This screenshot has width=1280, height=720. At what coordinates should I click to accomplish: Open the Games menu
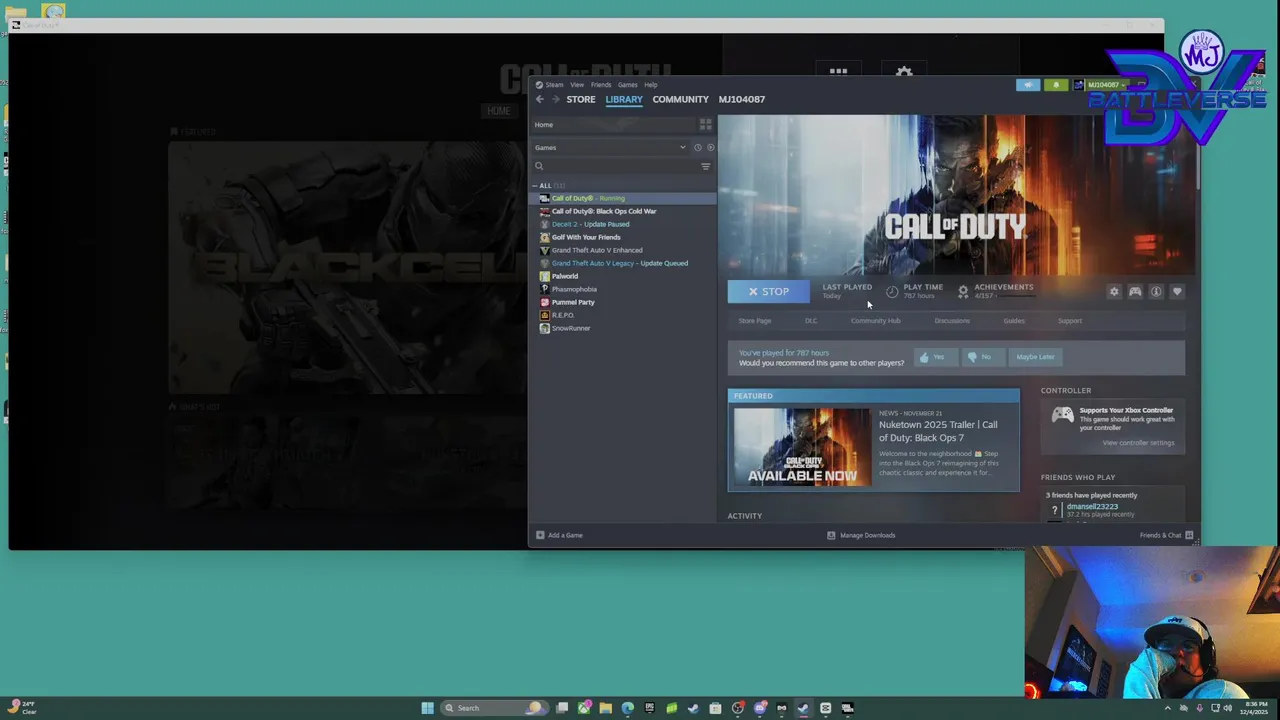click(627, 85)
